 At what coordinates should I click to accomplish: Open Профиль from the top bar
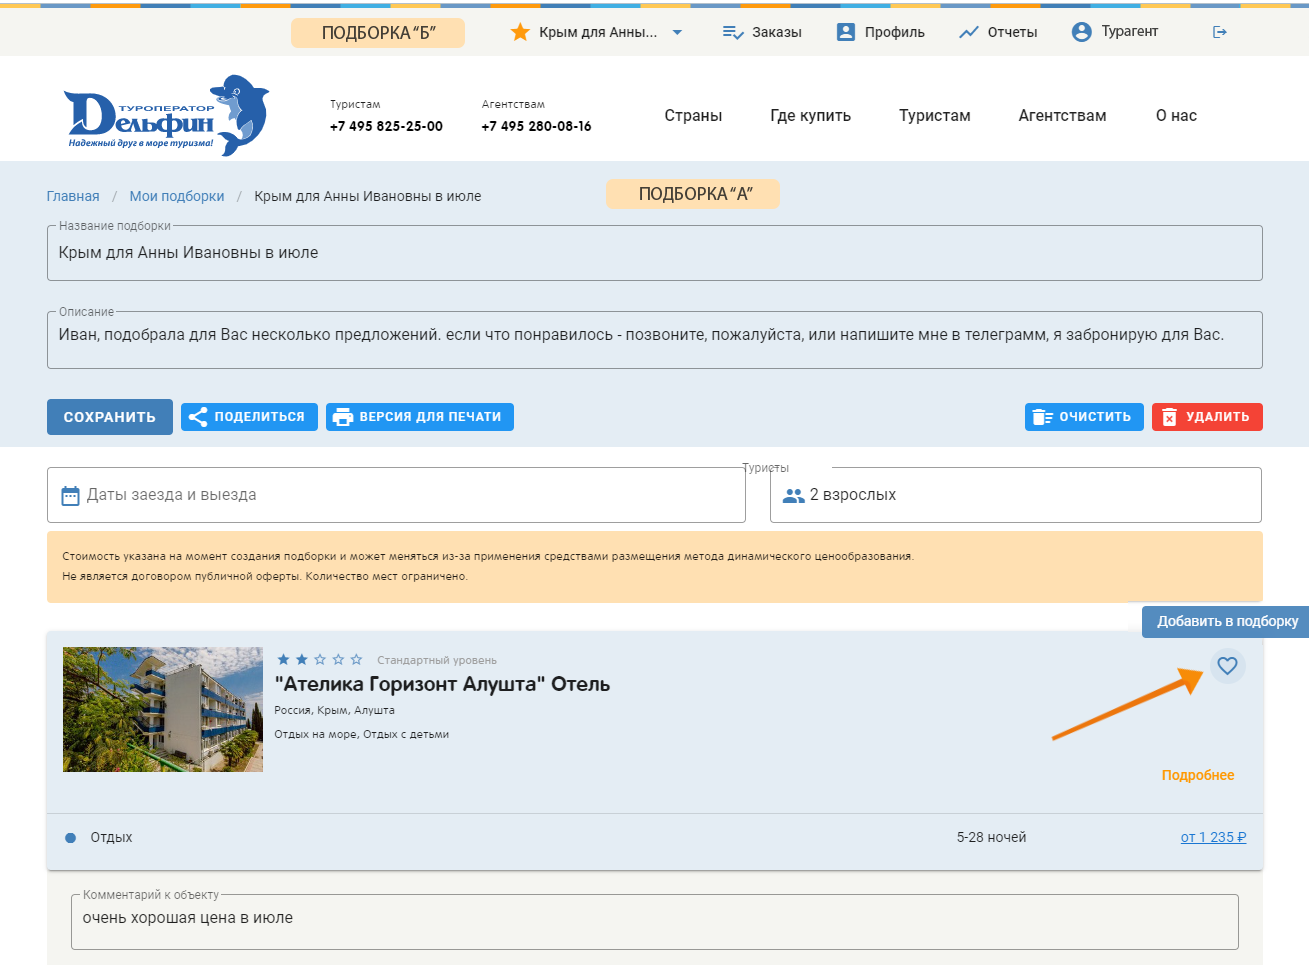pyautogui.click(x=881, y=32)
